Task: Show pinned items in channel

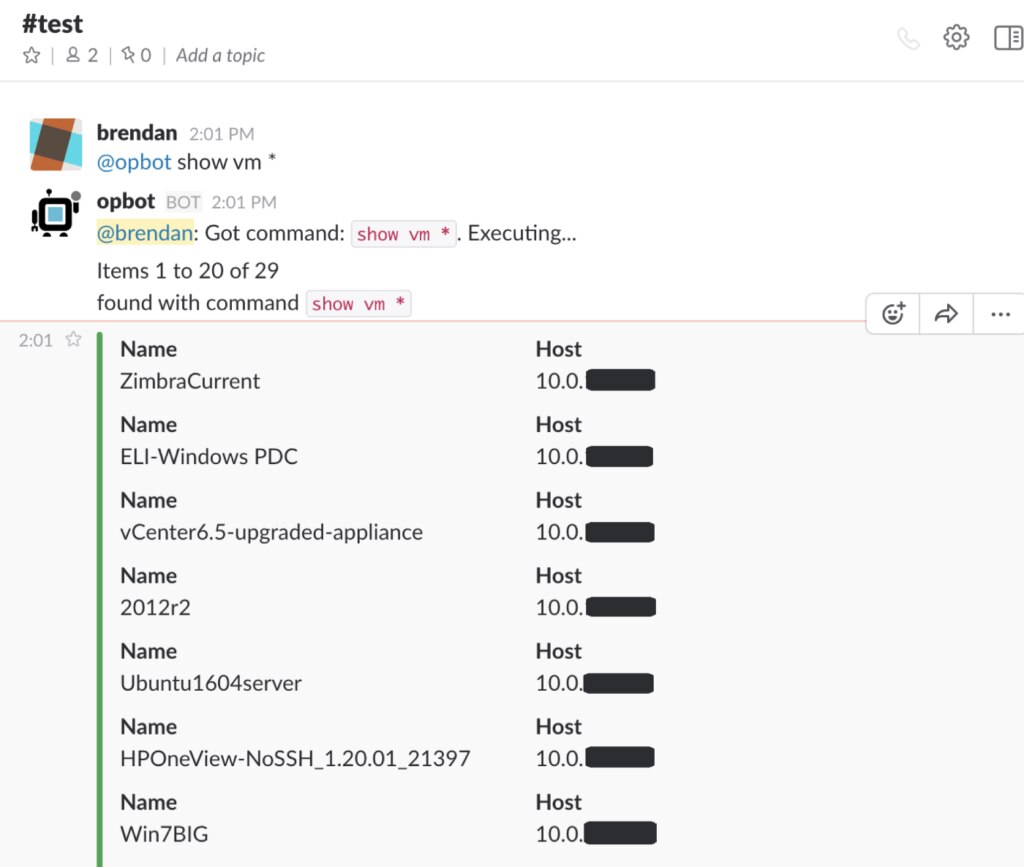Action: (x=136, y=56)
